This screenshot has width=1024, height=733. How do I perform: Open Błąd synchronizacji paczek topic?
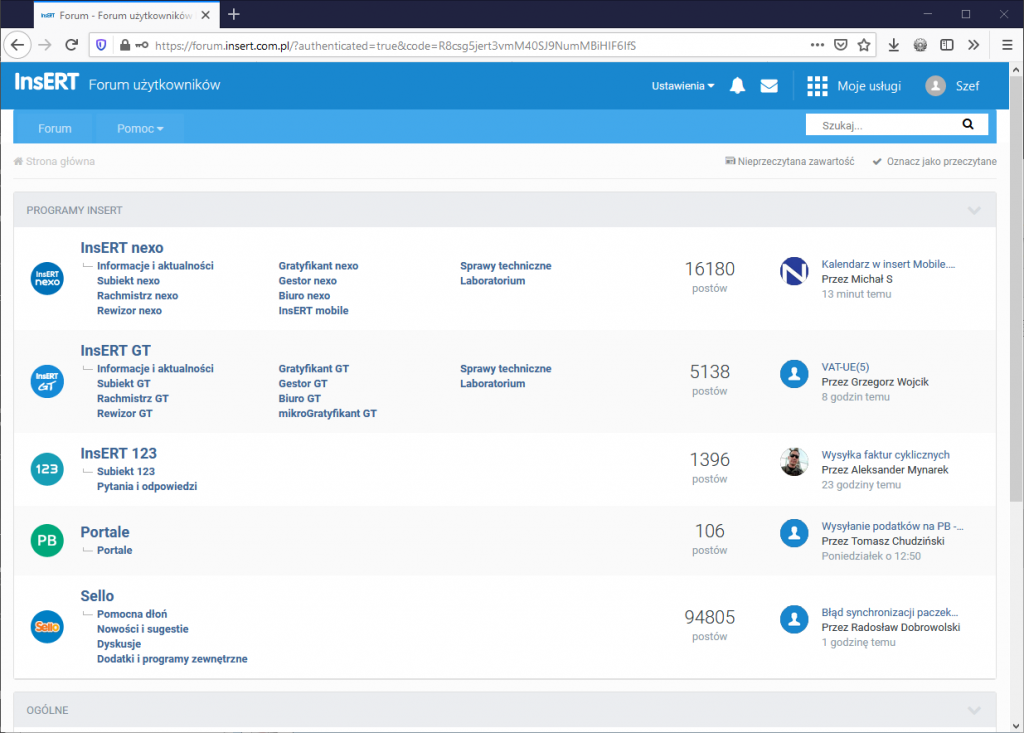889,612
